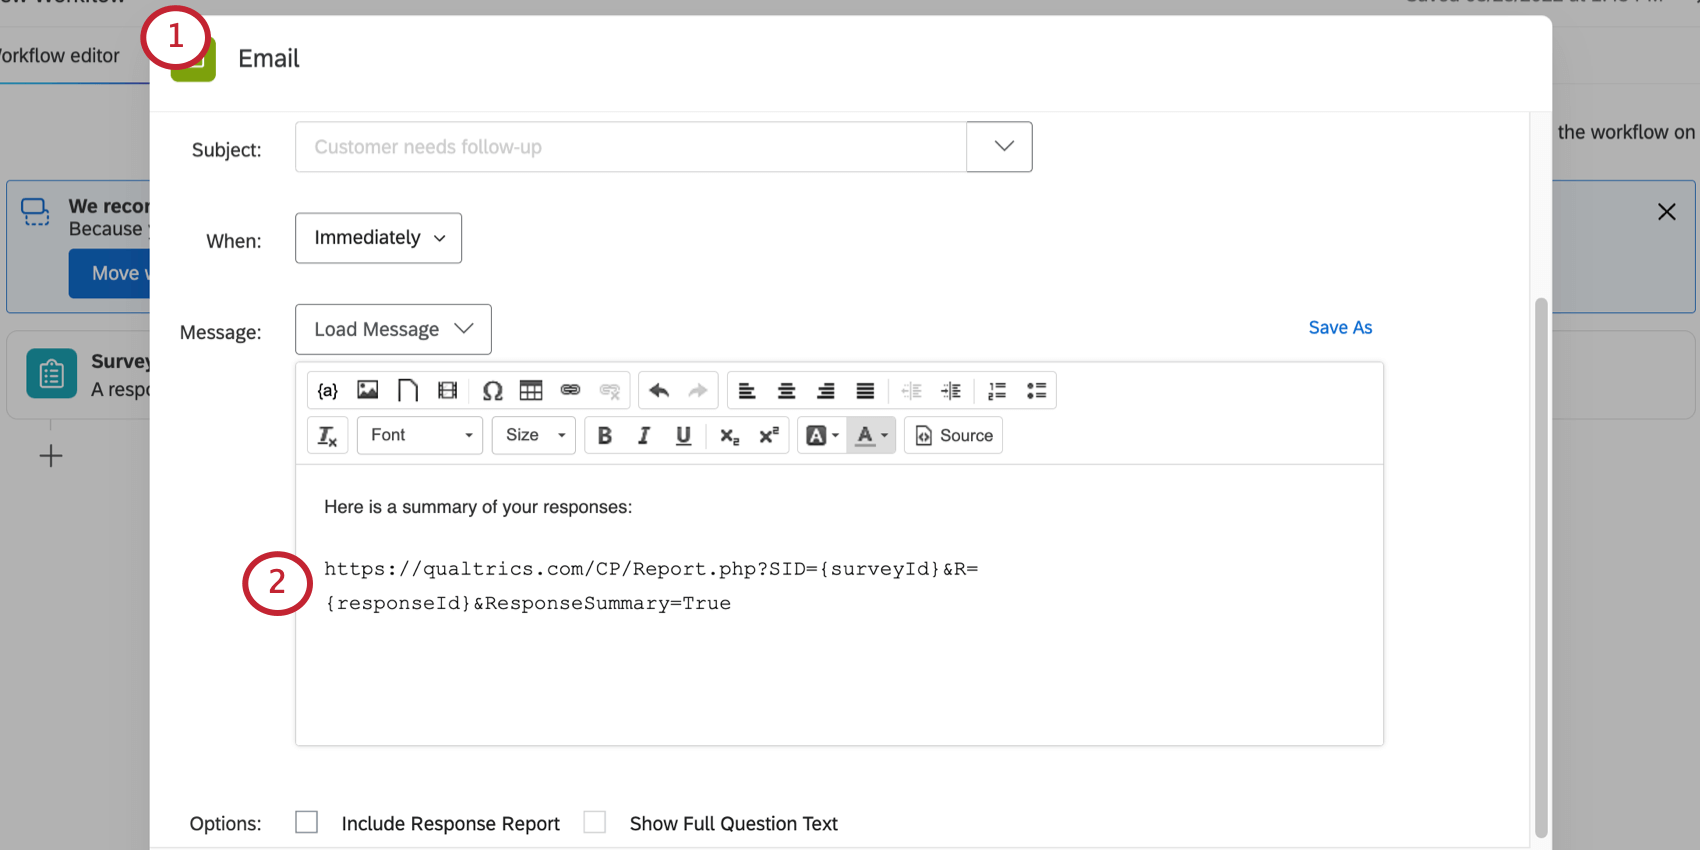Insert a numbered list
The image size is (1700, 850).
(997, 391)
